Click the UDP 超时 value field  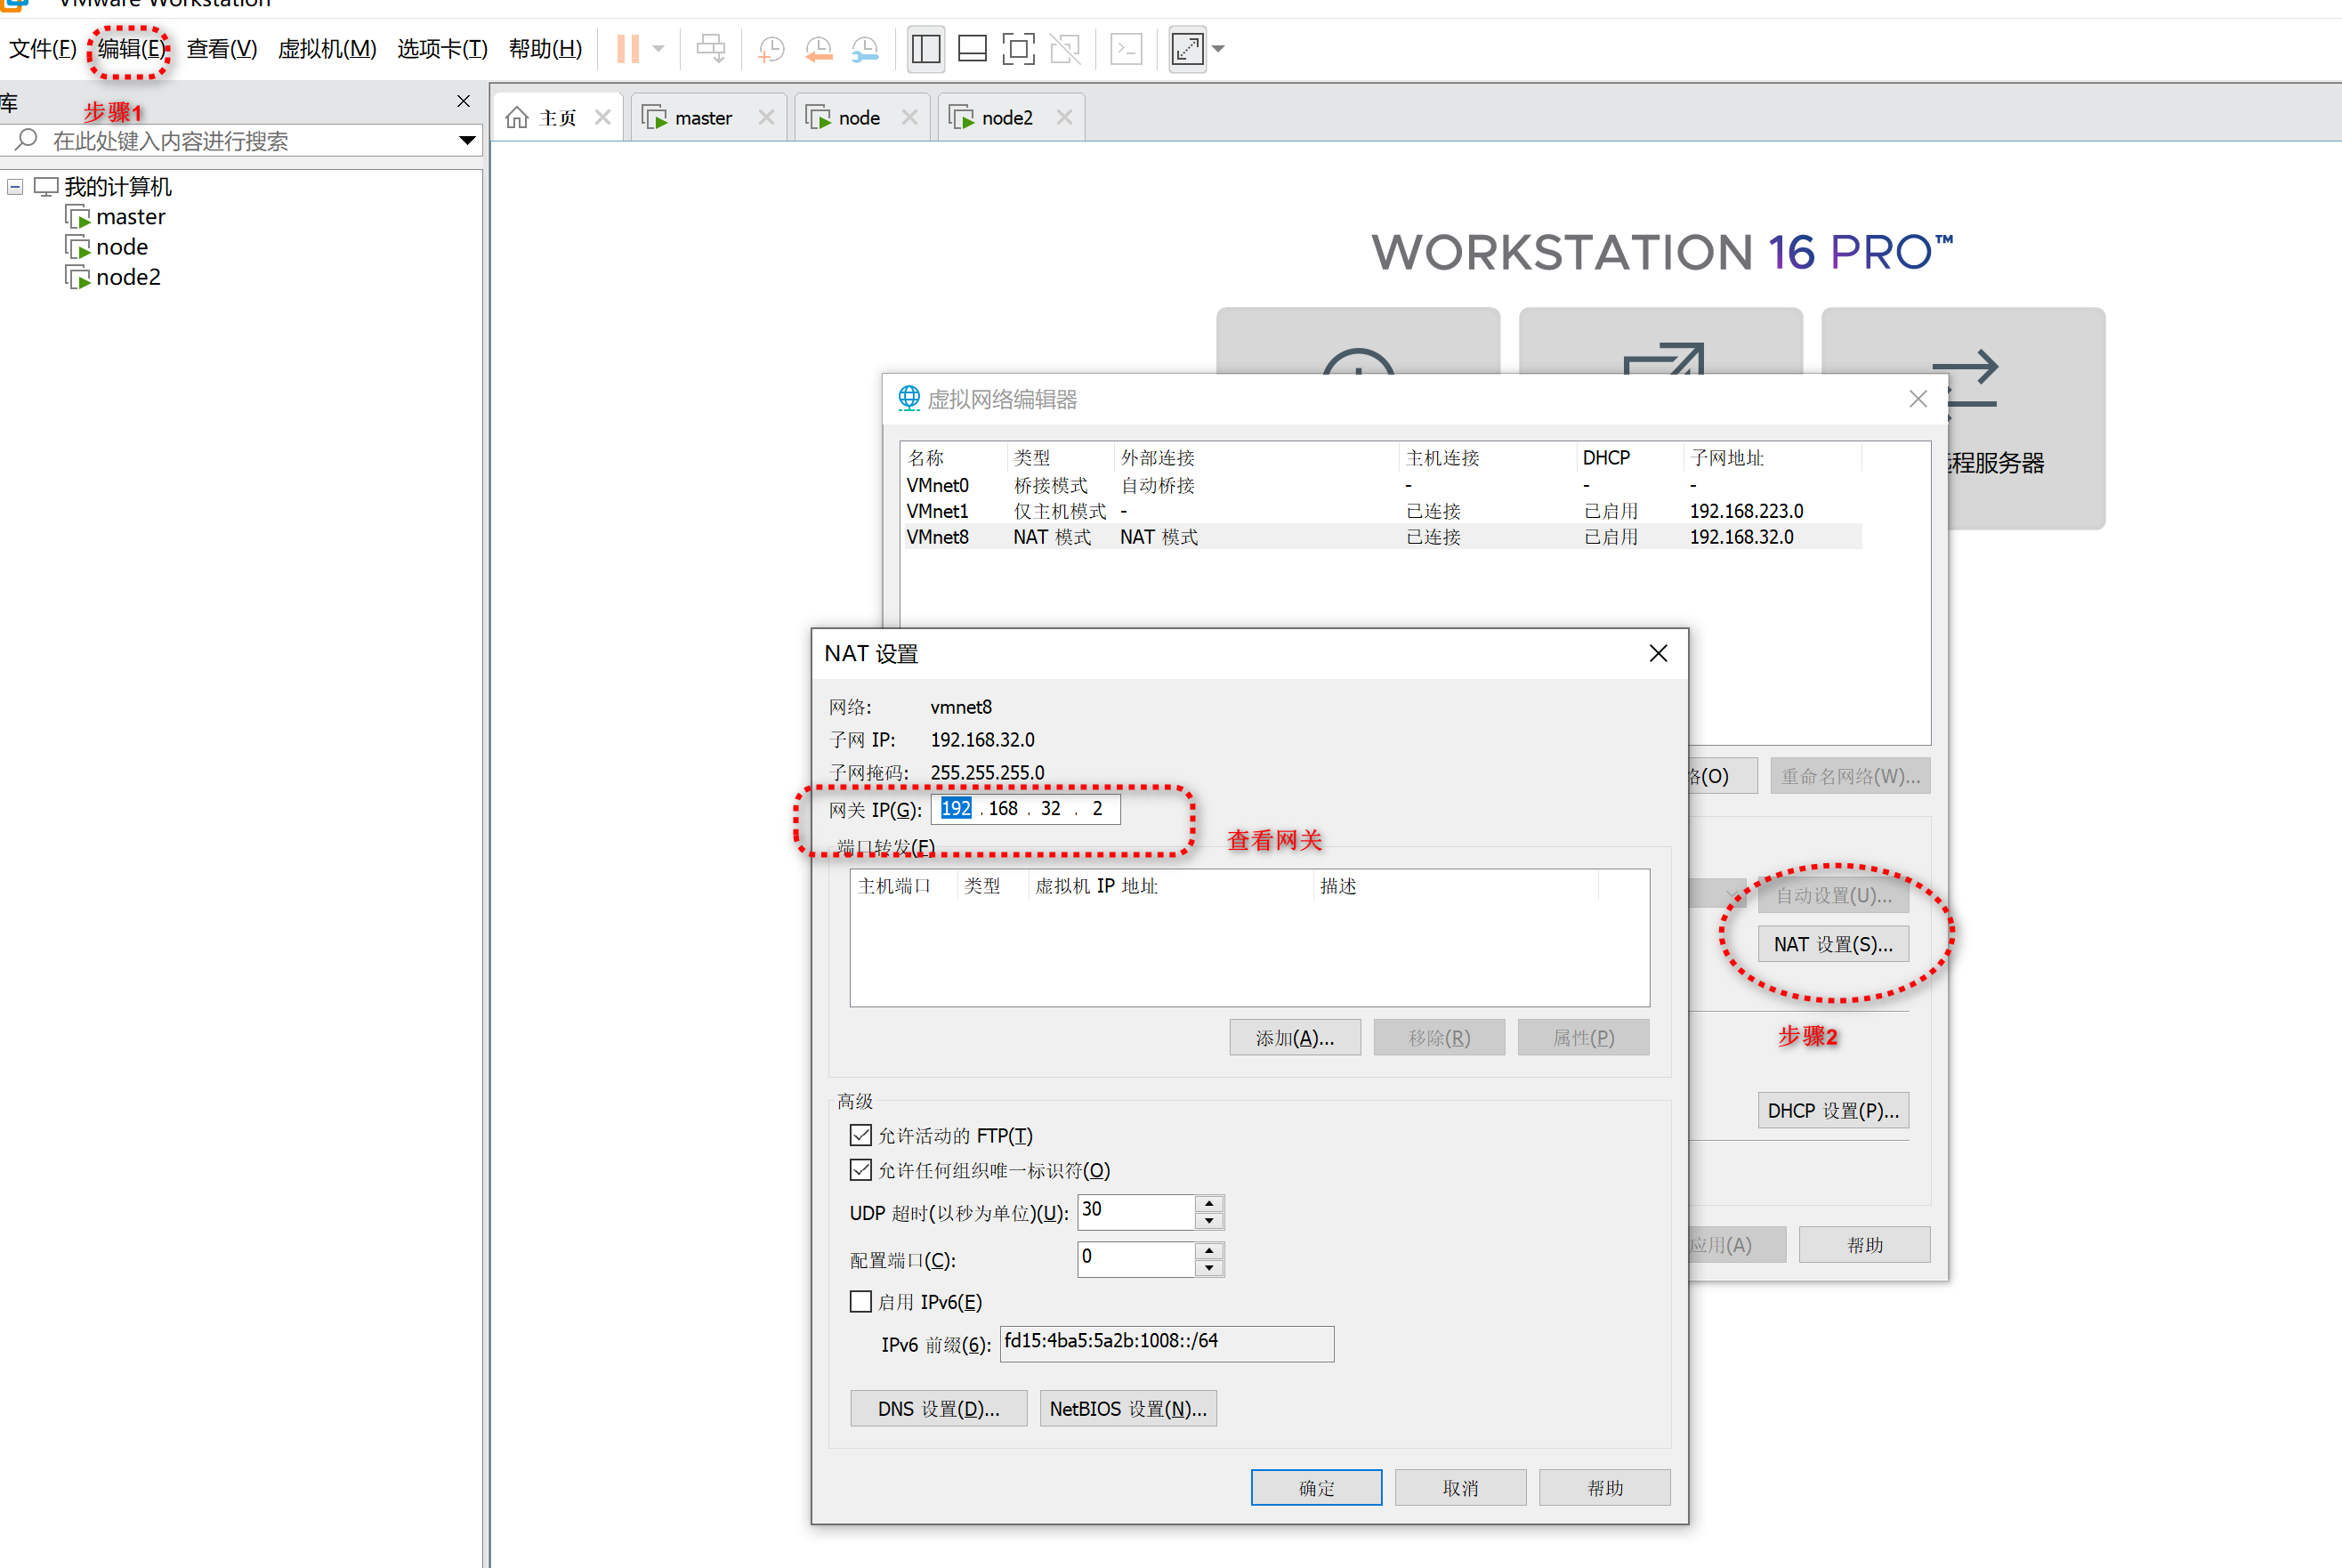click(1137, 1212)
